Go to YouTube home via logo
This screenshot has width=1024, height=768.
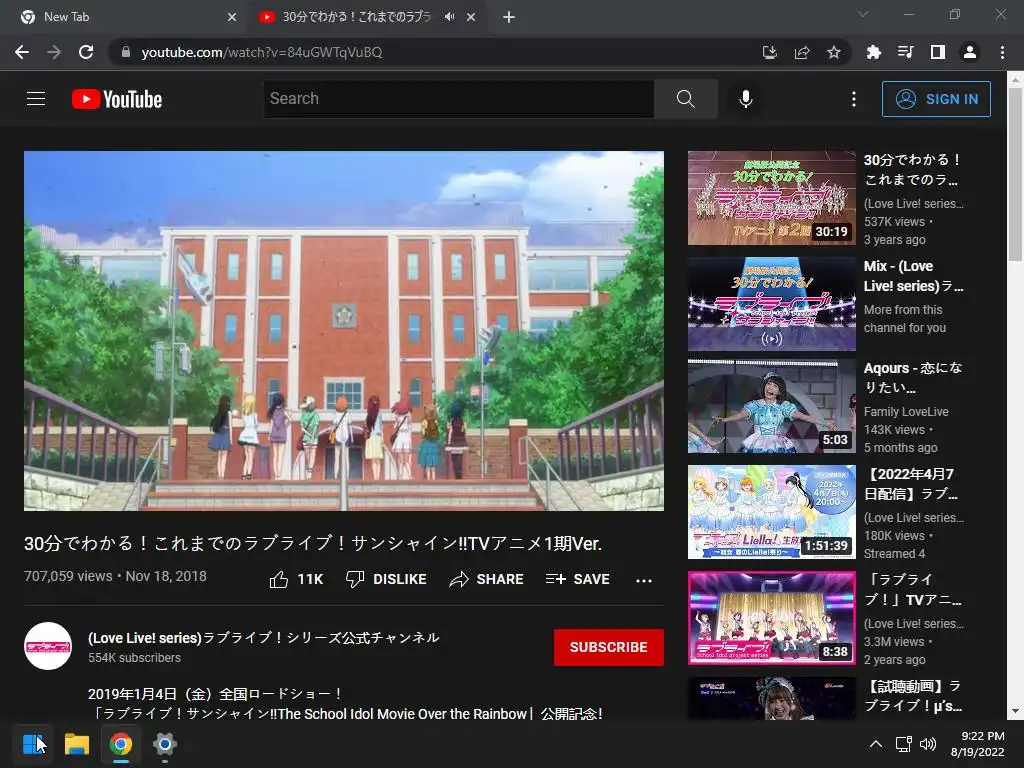point(117,99)
